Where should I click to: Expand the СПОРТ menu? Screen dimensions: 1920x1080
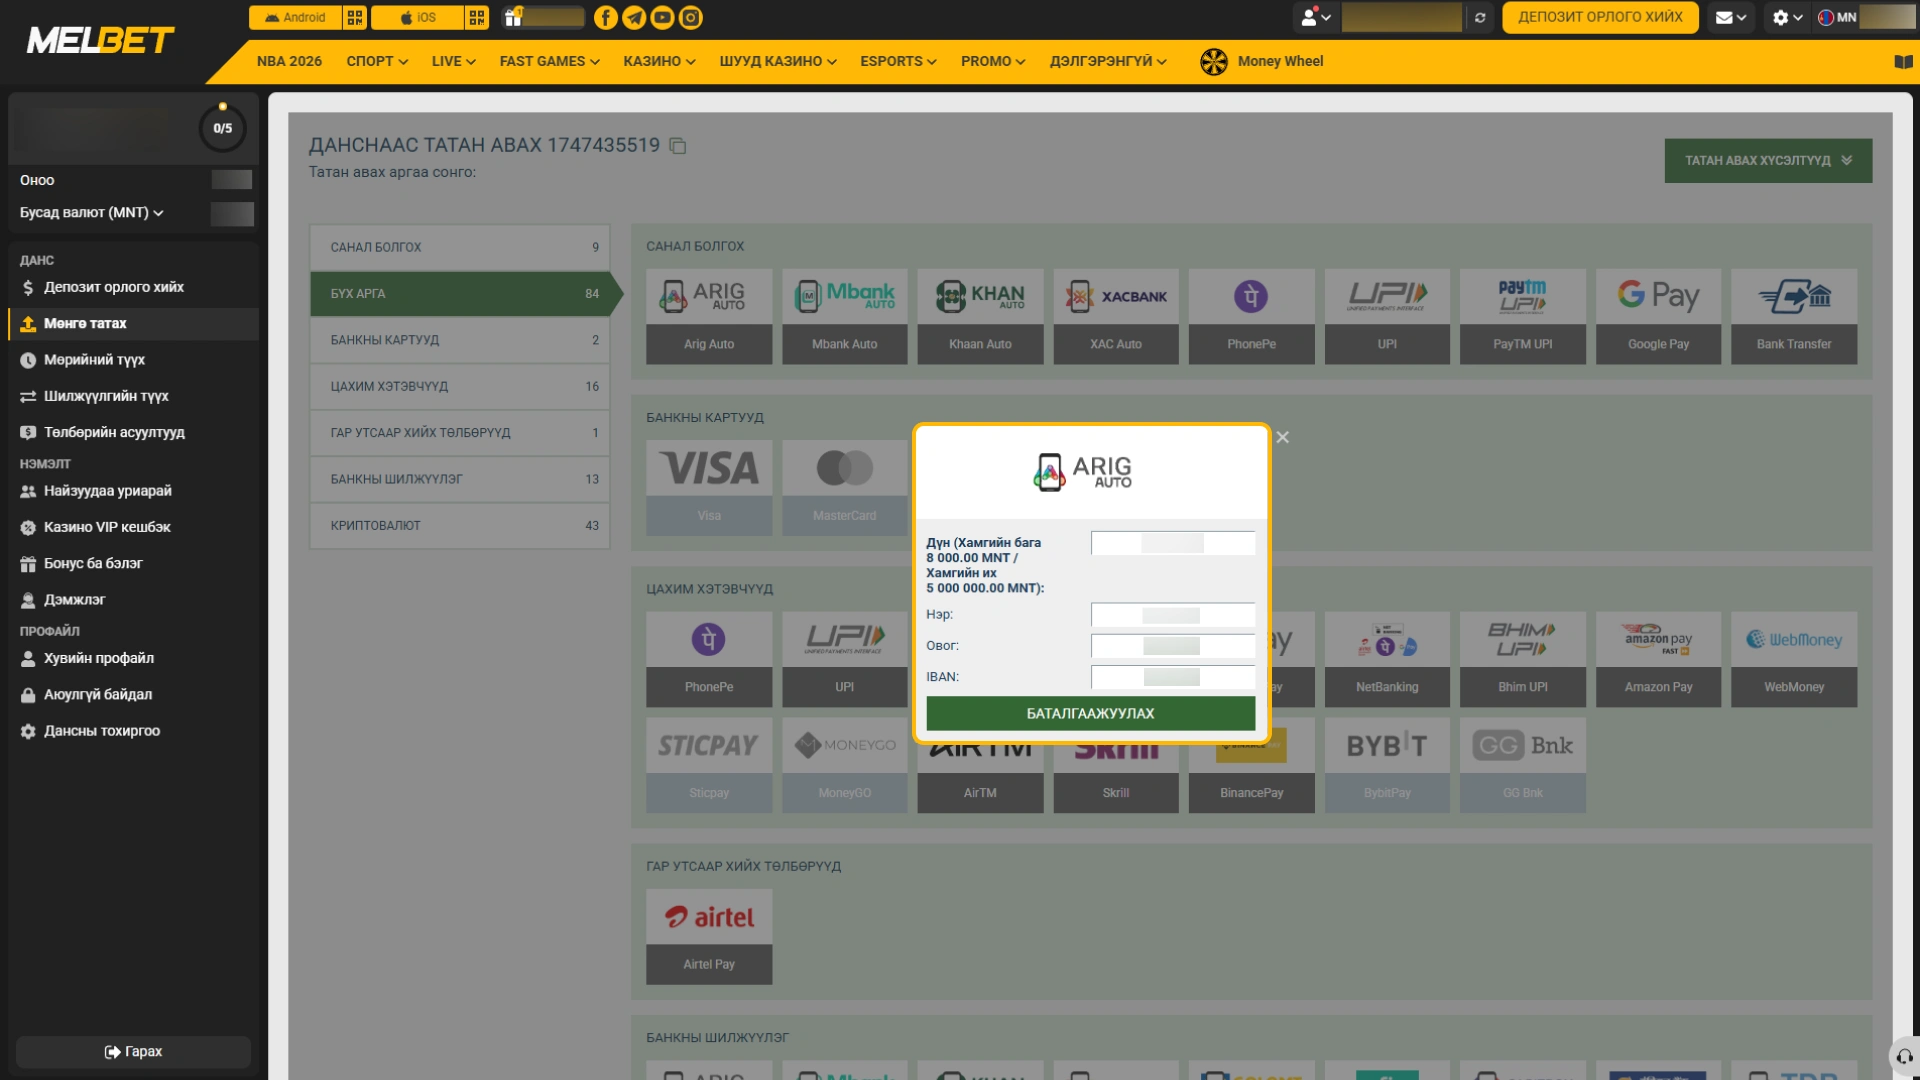377,61
